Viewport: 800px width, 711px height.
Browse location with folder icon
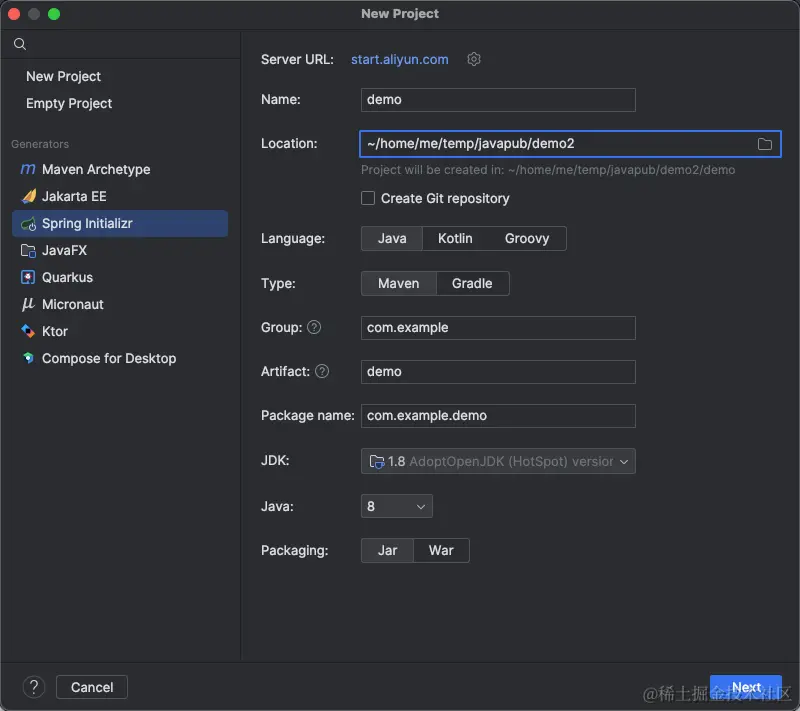tap(764, 144)
